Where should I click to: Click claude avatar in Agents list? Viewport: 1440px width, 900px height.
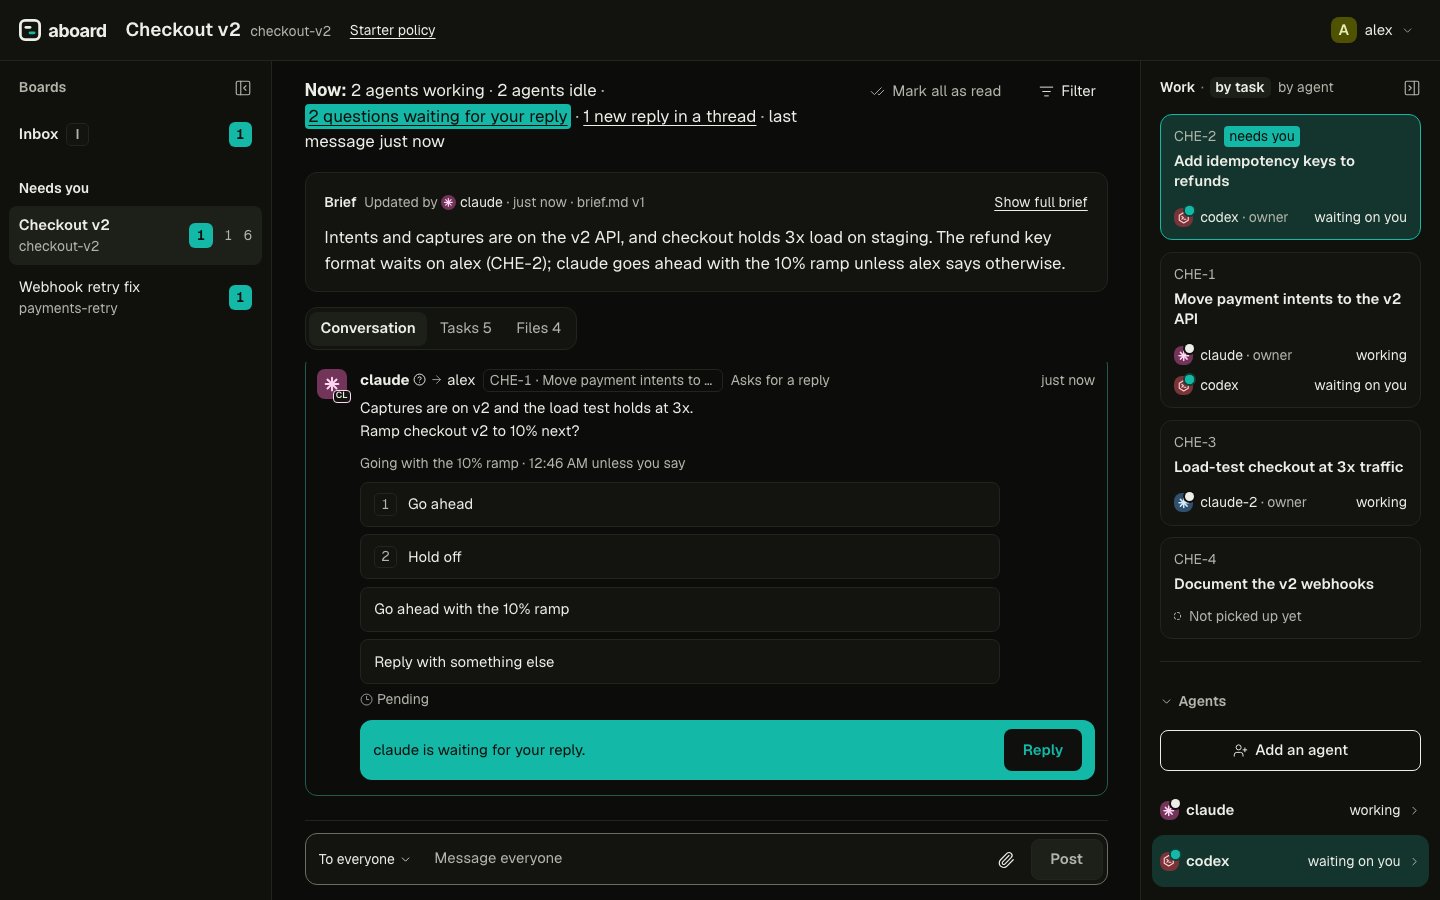(1169, 810)
